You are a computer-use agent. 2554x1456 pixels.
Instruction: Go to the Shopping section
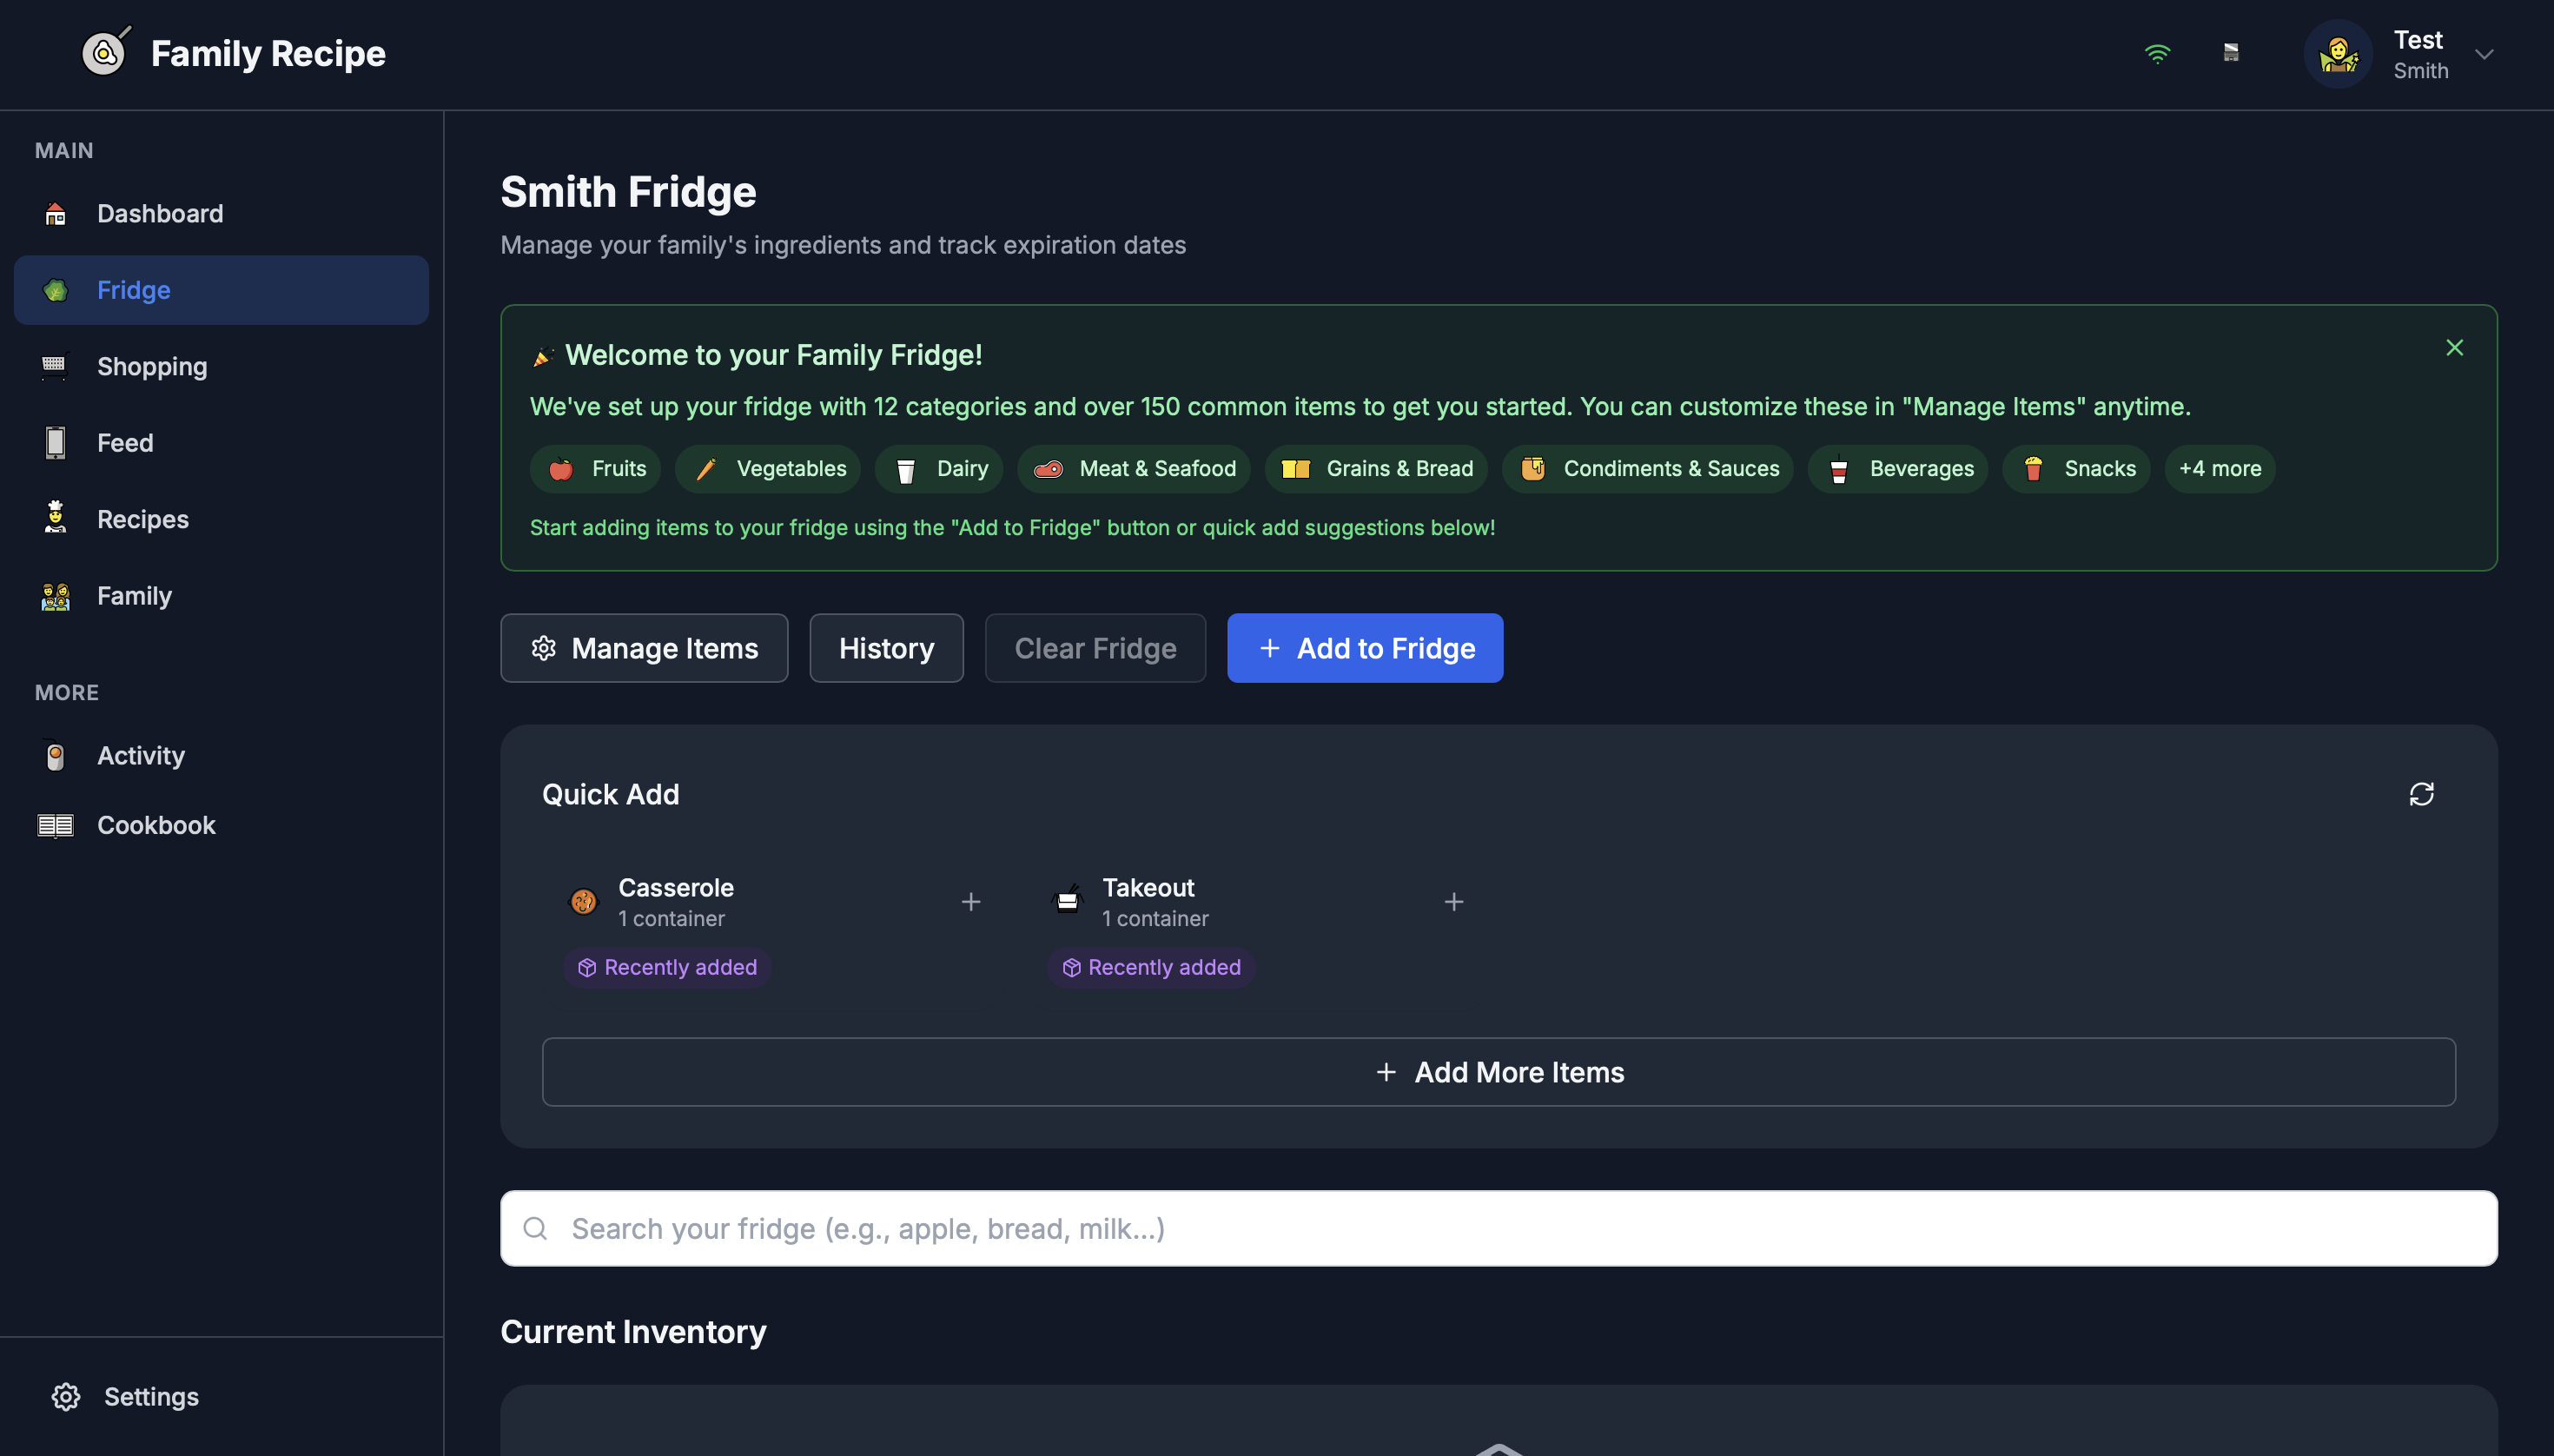pyautogui.click(x=152, y=366)
